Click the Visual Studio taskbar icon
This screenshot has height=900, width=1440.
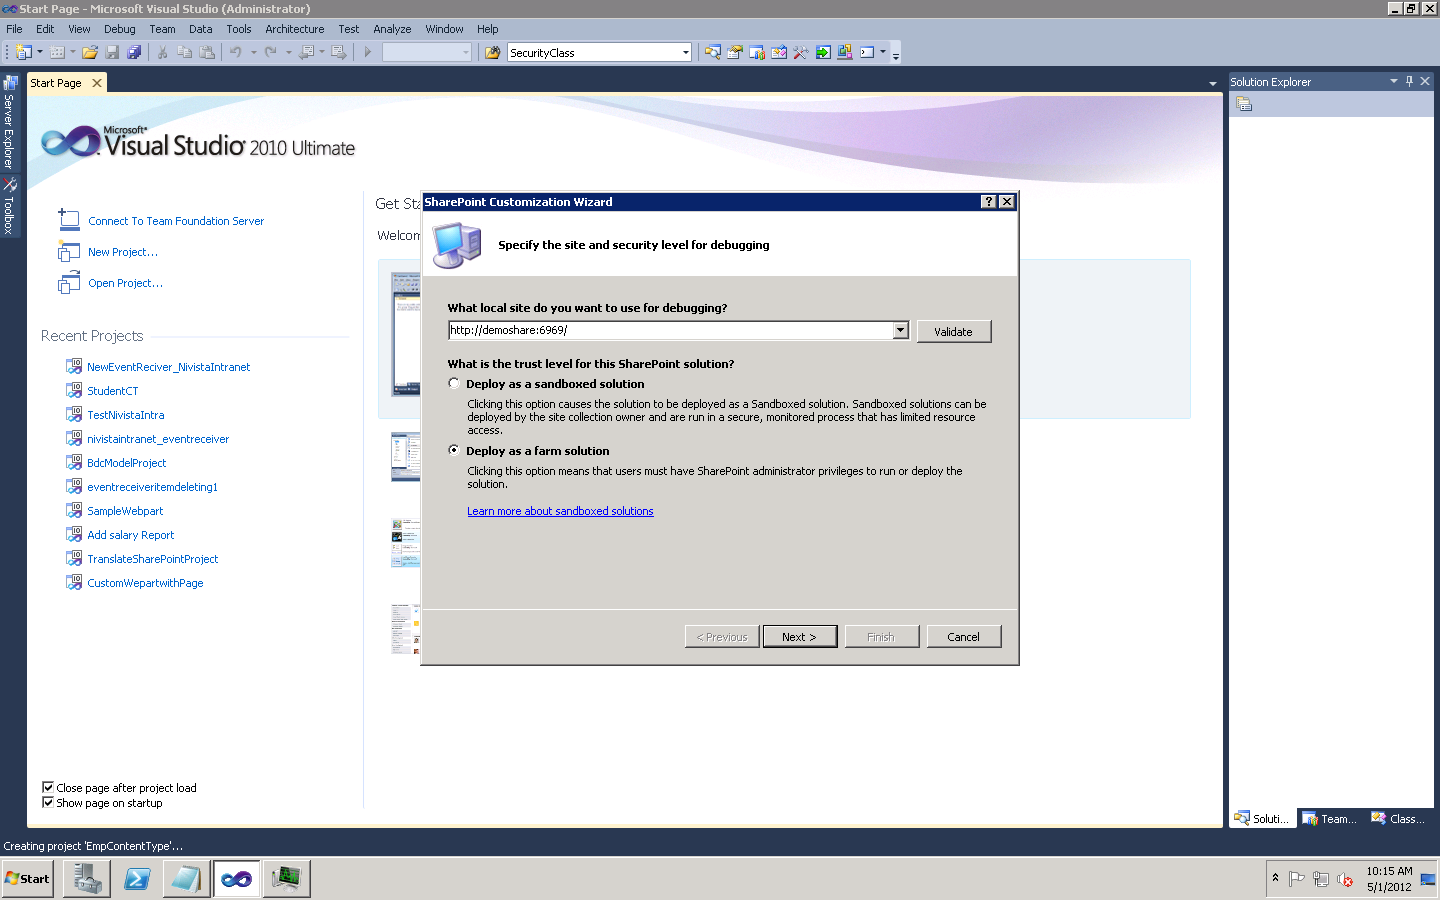click(237, 879)
